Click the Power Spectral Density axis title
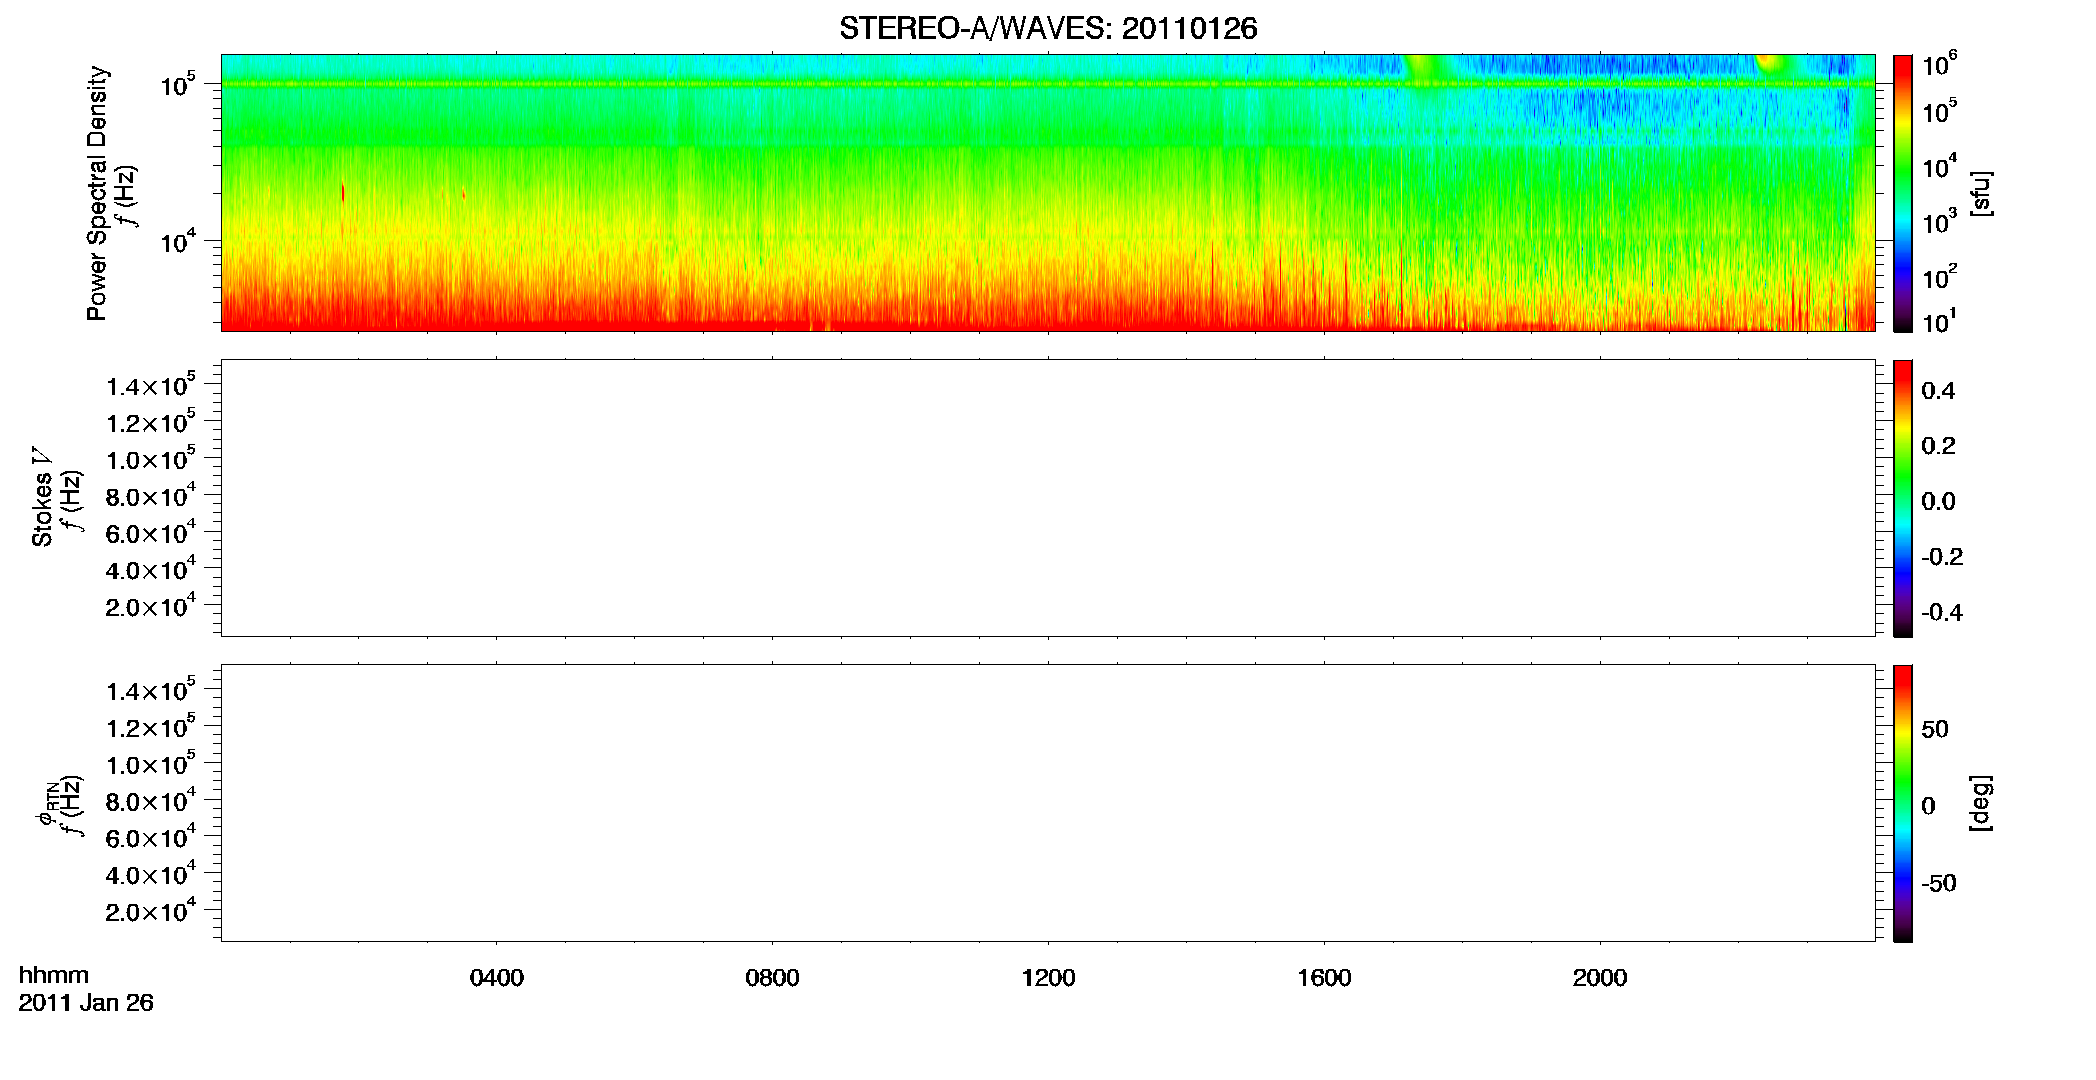 tap(97, 193)
